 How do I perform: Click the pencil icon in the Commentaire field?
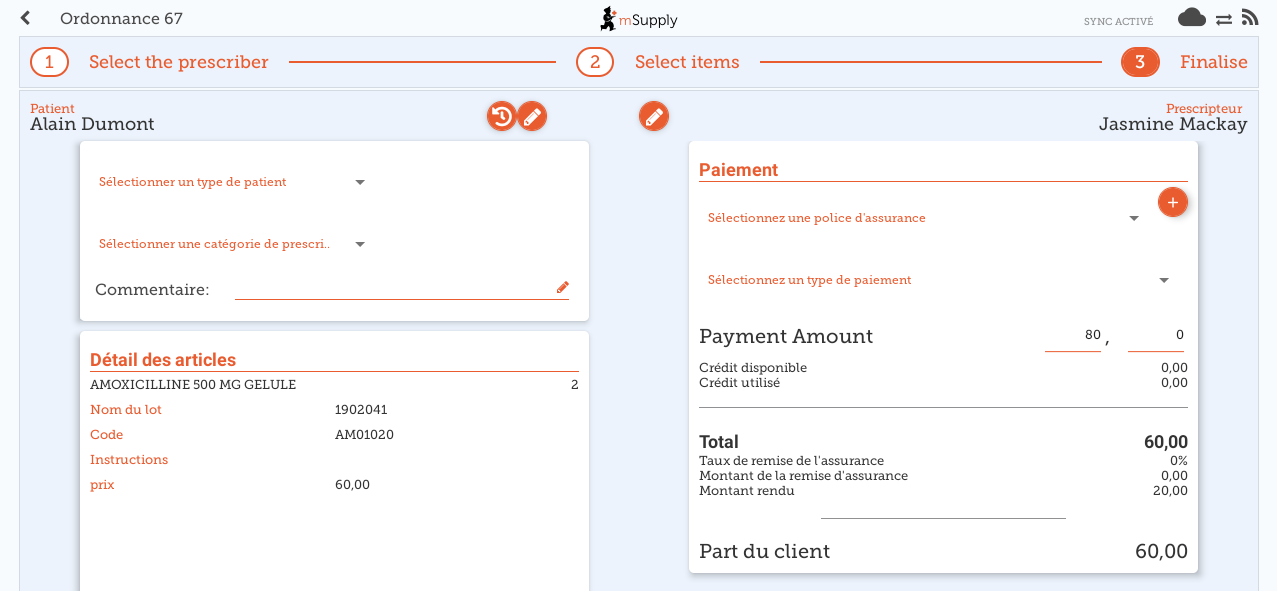tap(563, 288)
